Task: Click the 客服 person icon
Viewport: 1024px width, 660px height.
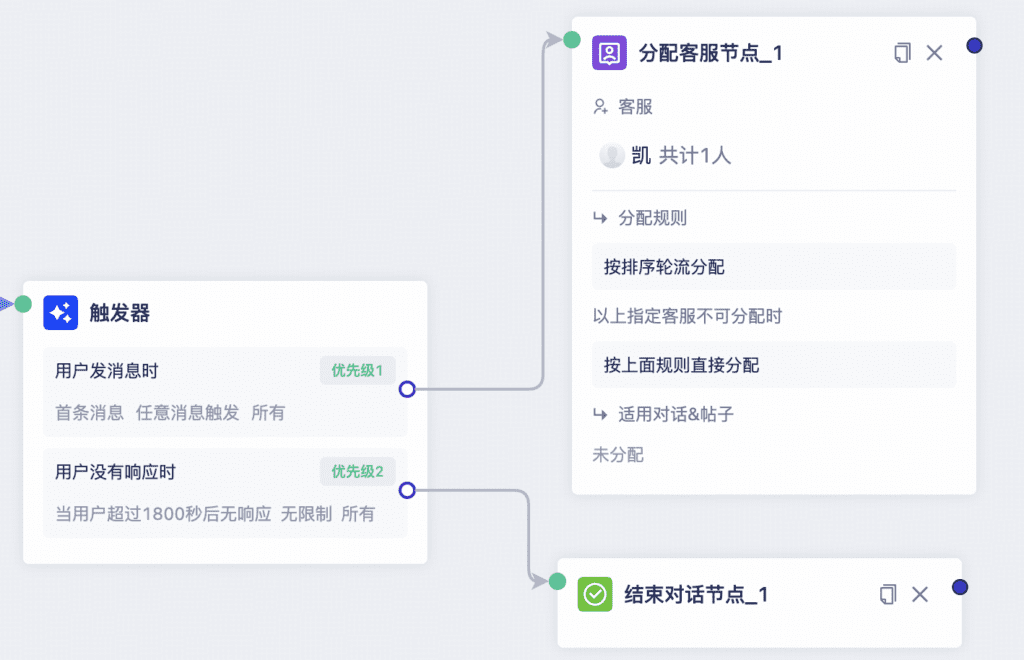Action: point(600,106)
